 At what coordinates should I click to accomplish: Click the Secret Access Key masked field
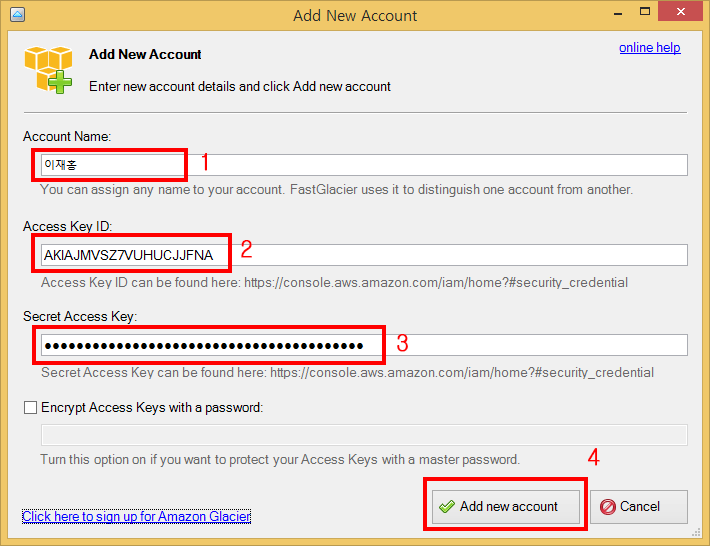coord(360,345)
